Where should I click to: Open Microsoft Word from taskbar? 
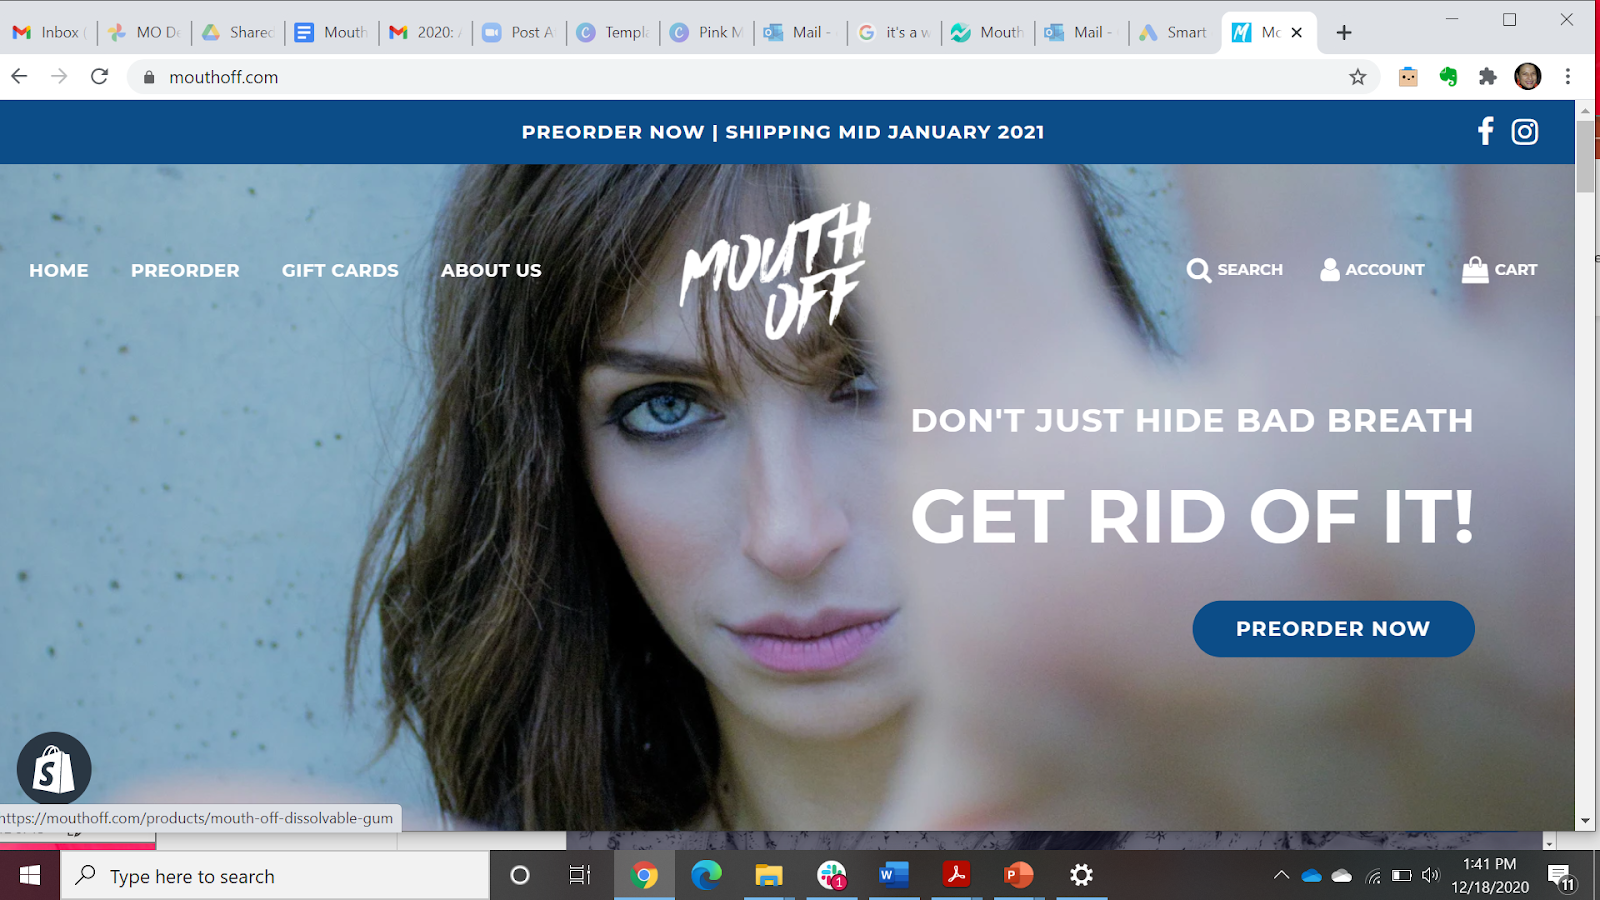[894, 876]
